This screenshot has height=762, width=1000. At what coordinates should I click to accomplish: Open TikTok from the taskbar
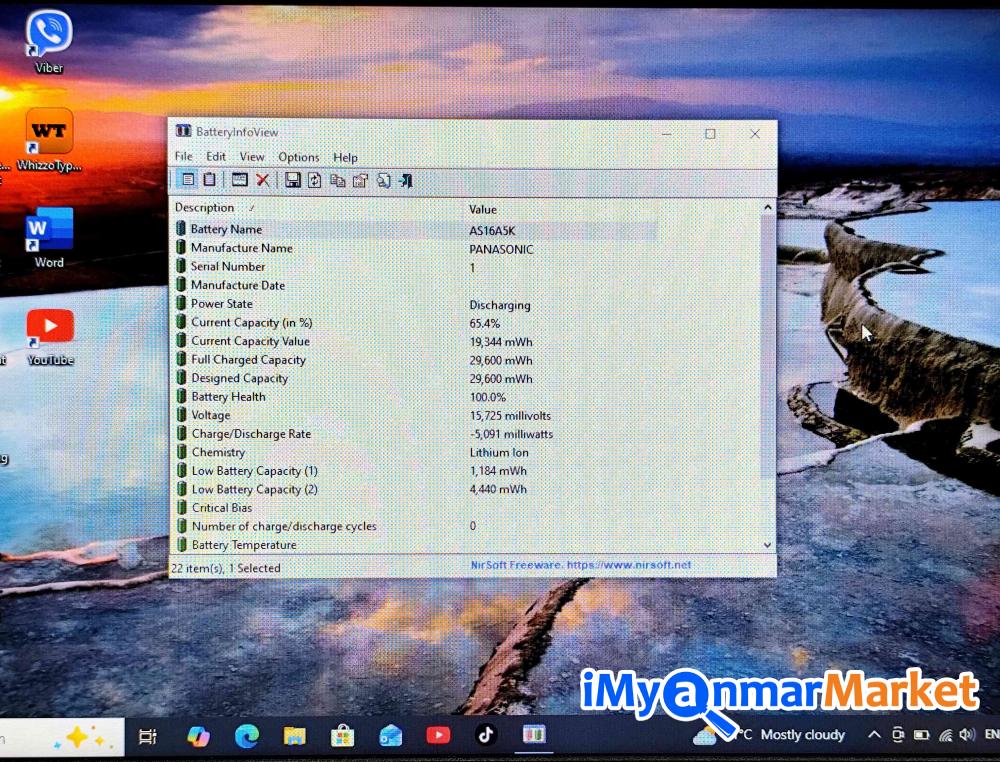tap(486, 735)
